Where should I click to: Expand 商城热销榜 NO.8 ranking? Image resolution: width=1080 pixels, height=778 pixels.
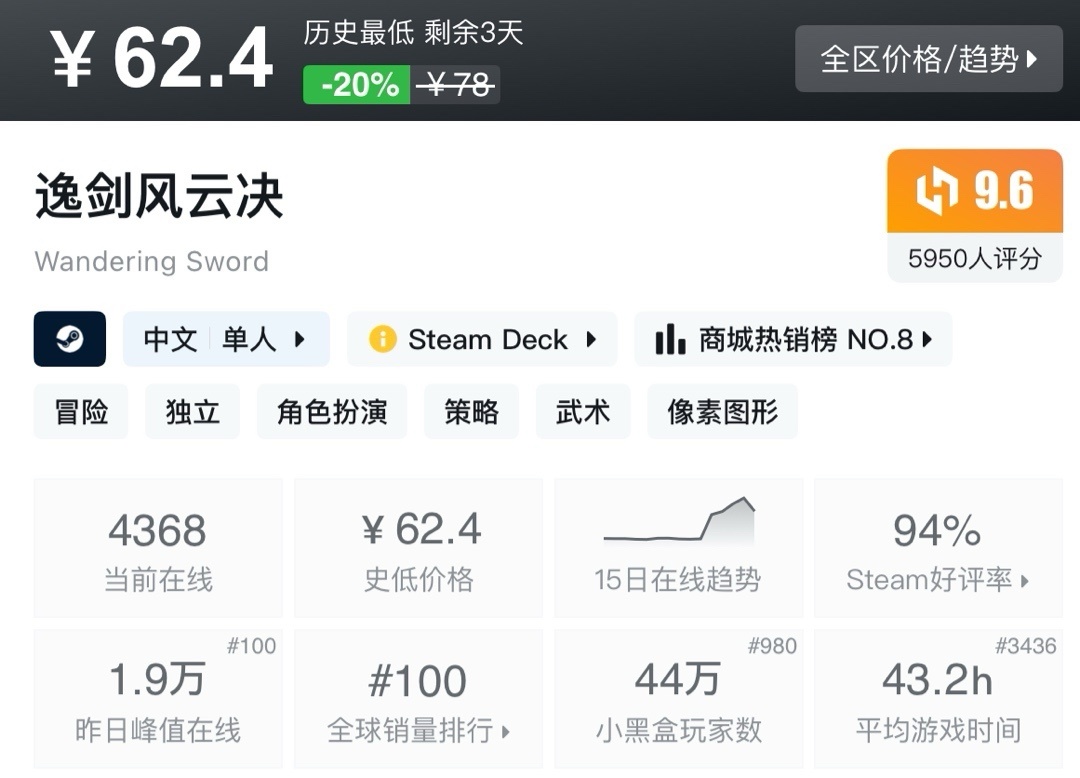tap(793, 339)
